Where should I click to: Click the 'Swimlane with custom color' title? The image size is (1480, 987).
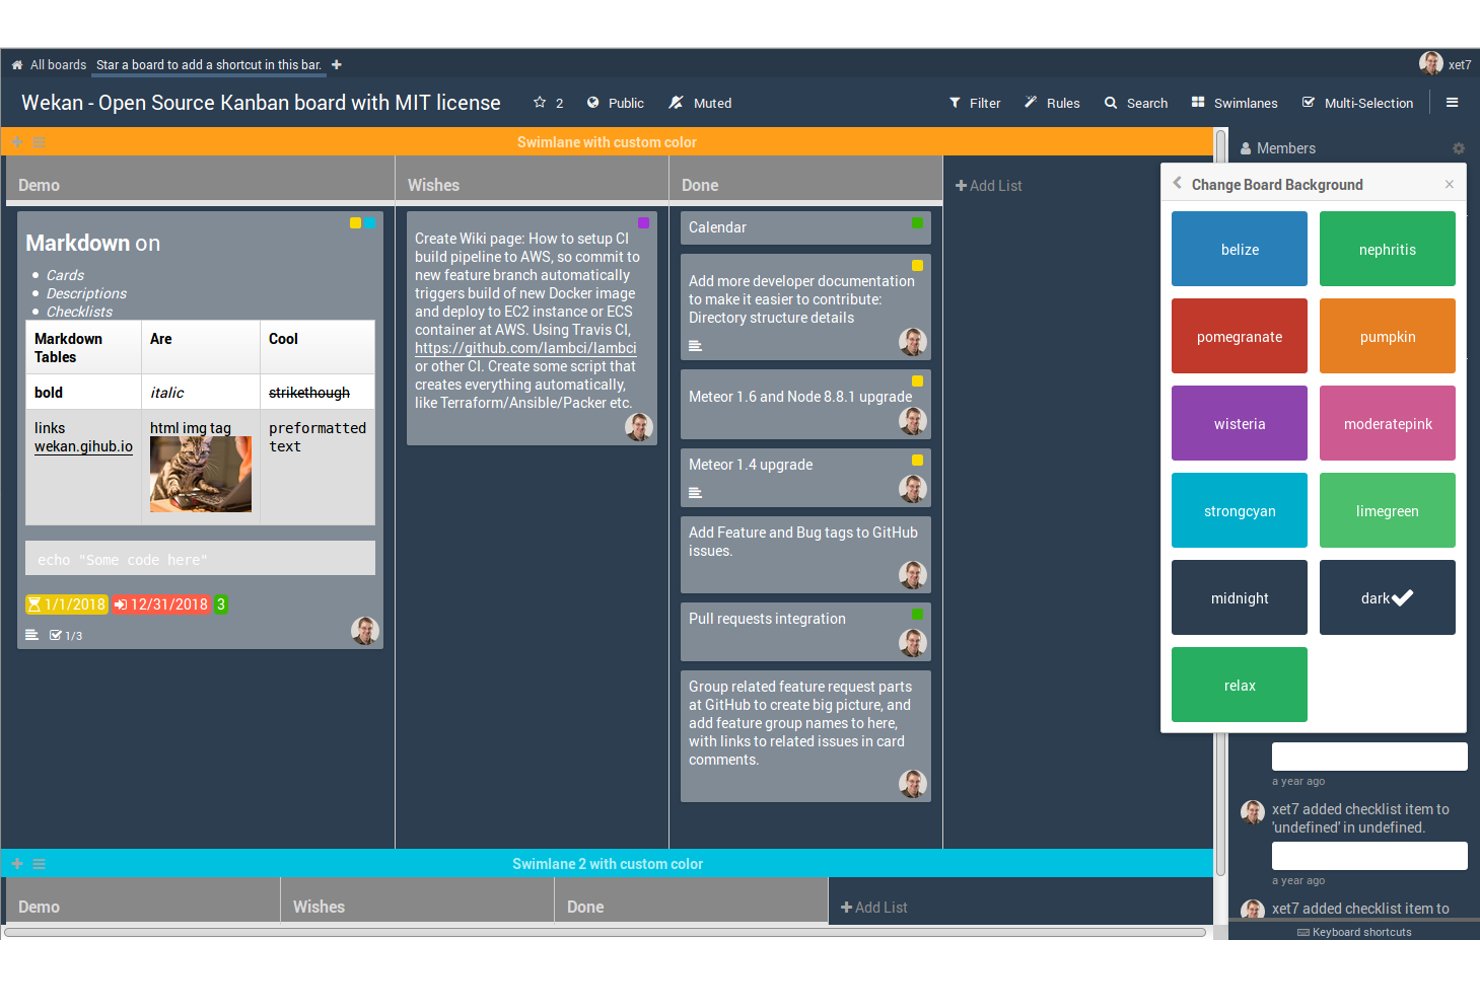click(607, 142)
